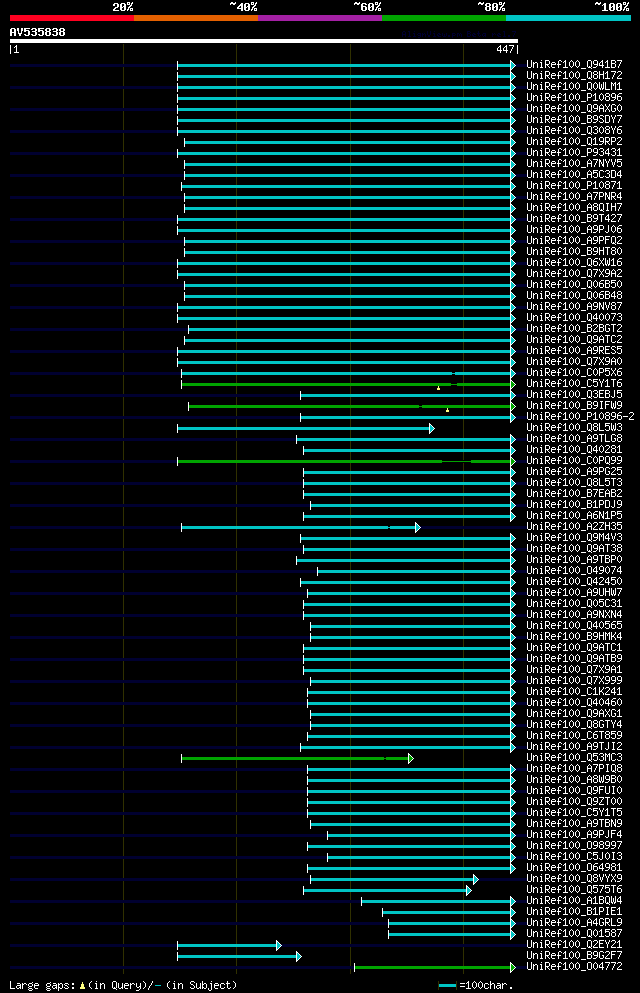
Task: Open hit UniRef100_B7EAB2
Action: click(x=574, y=494)
